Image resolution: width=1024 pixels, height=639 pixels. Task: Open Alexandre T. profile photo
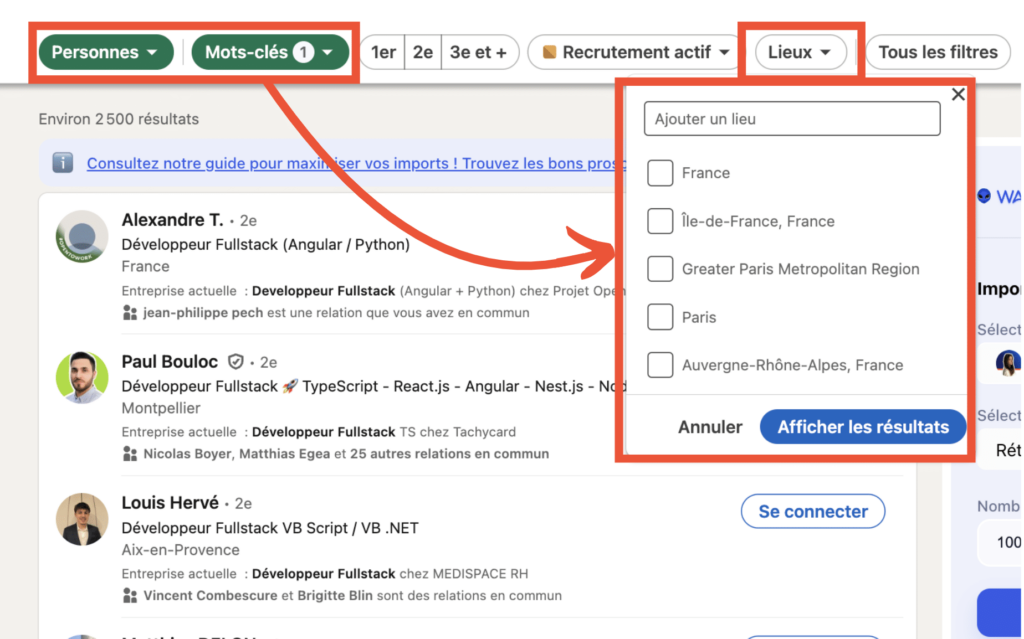(x=82, y=237)
